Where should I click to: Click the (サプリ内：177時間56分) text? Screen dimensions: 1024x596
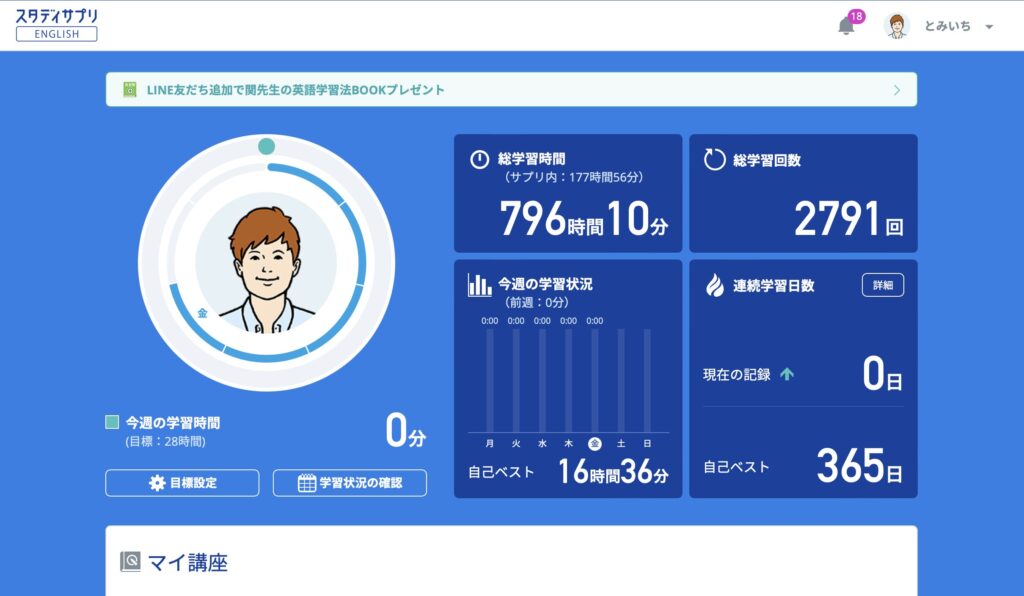(x=573, y=177)
